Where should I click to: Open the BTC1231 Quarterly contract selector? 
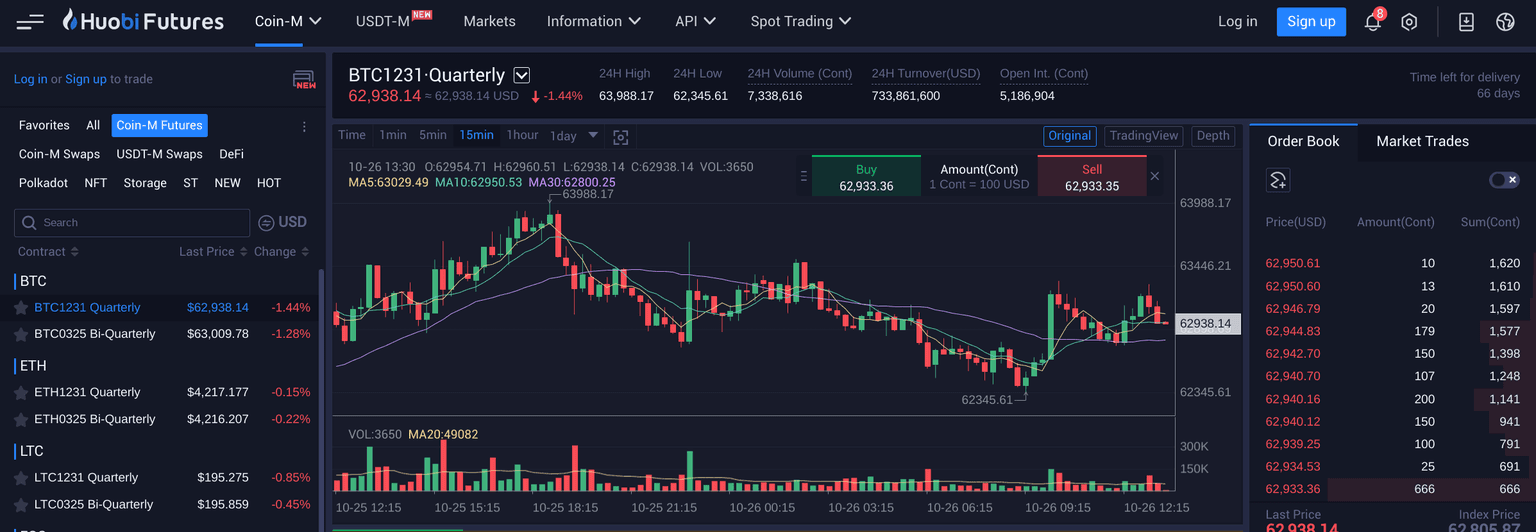(x=521, y=75)
